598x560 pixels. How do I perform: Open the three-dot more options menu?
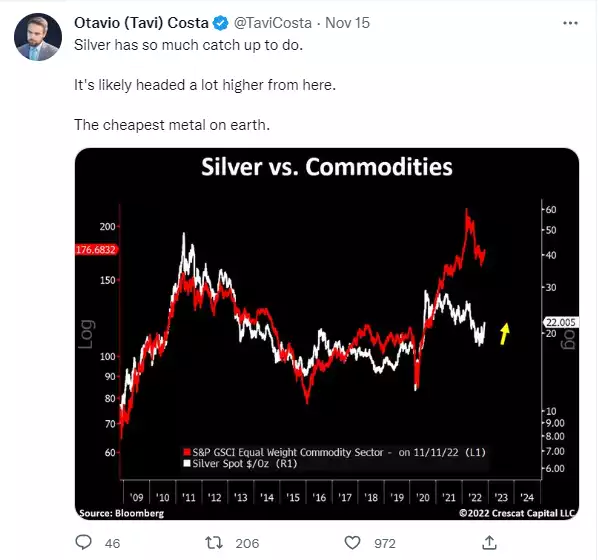pos(570,23)
